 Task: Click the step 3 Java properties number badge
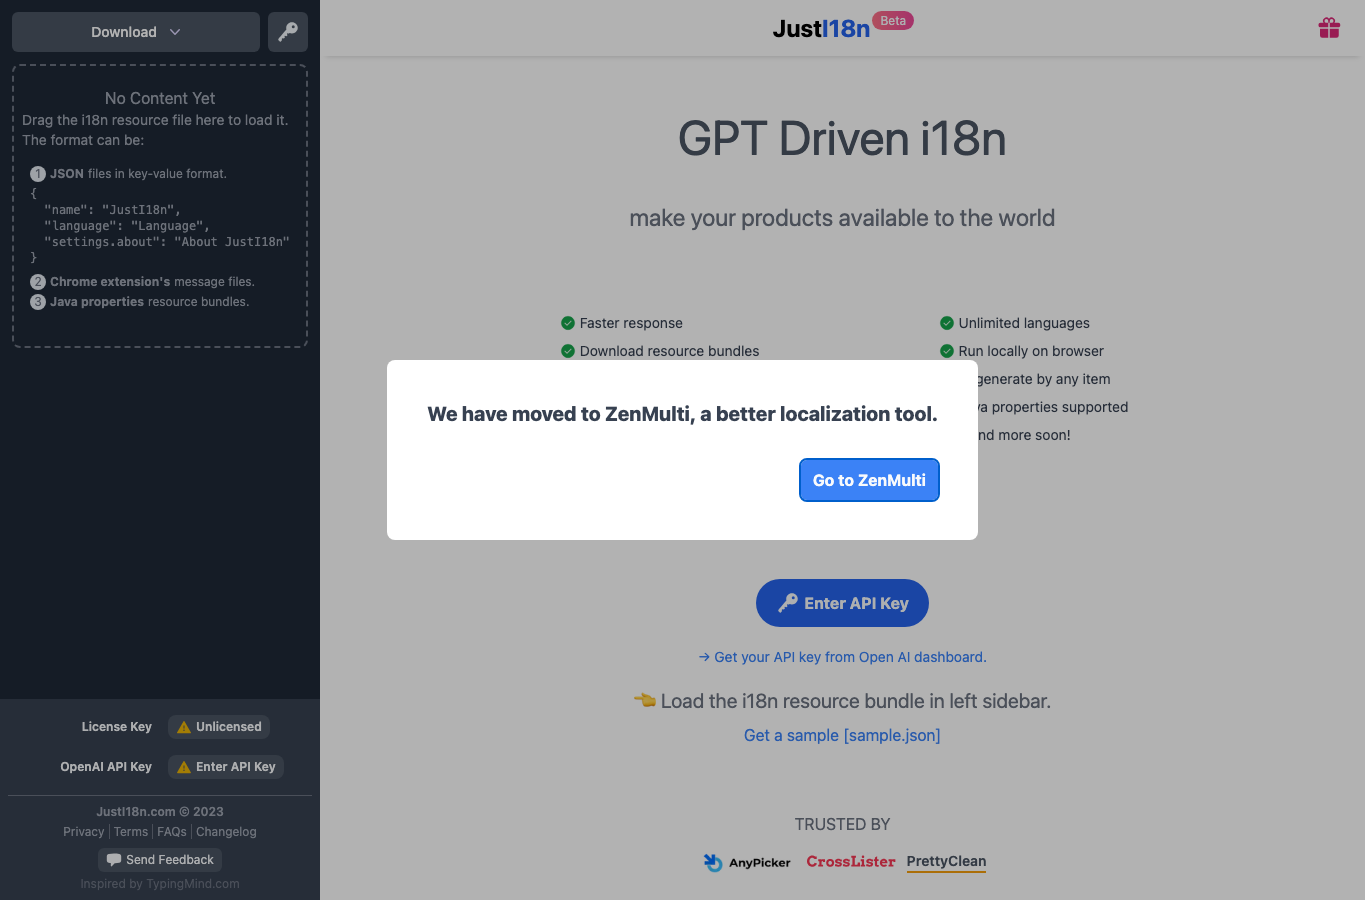[x=38, y=302]
